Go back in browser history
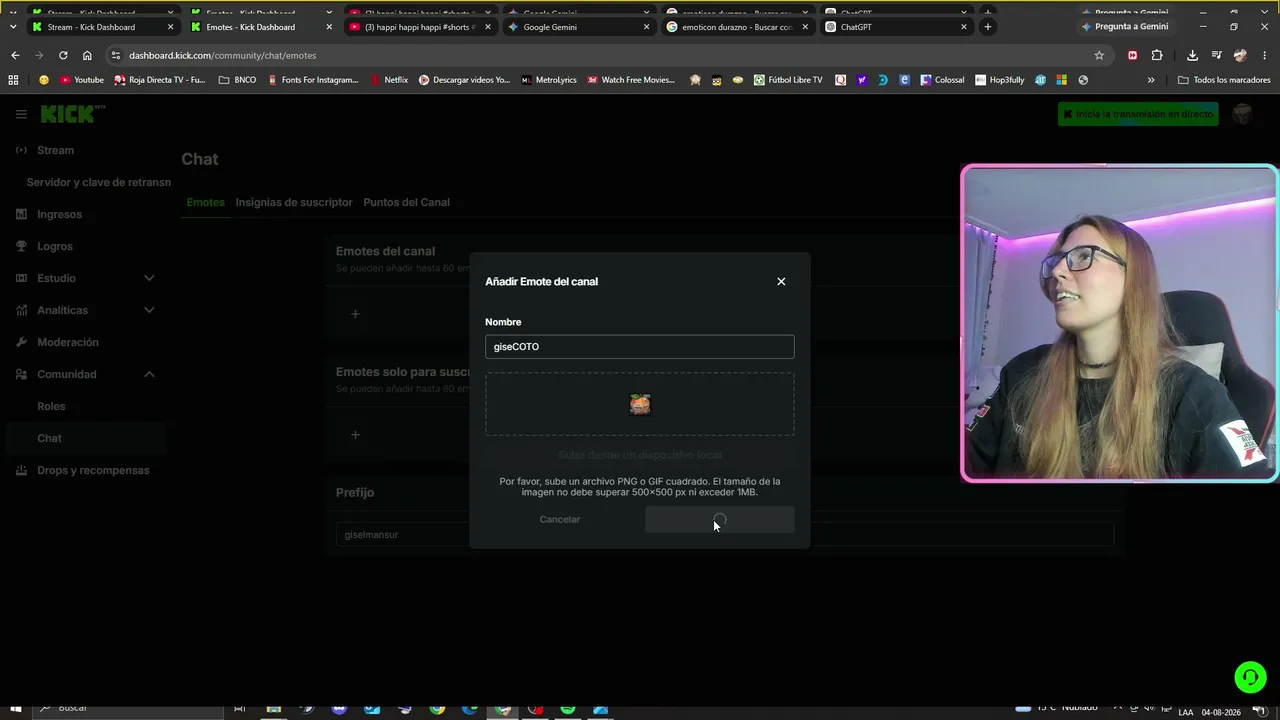 tap(15, 55)
